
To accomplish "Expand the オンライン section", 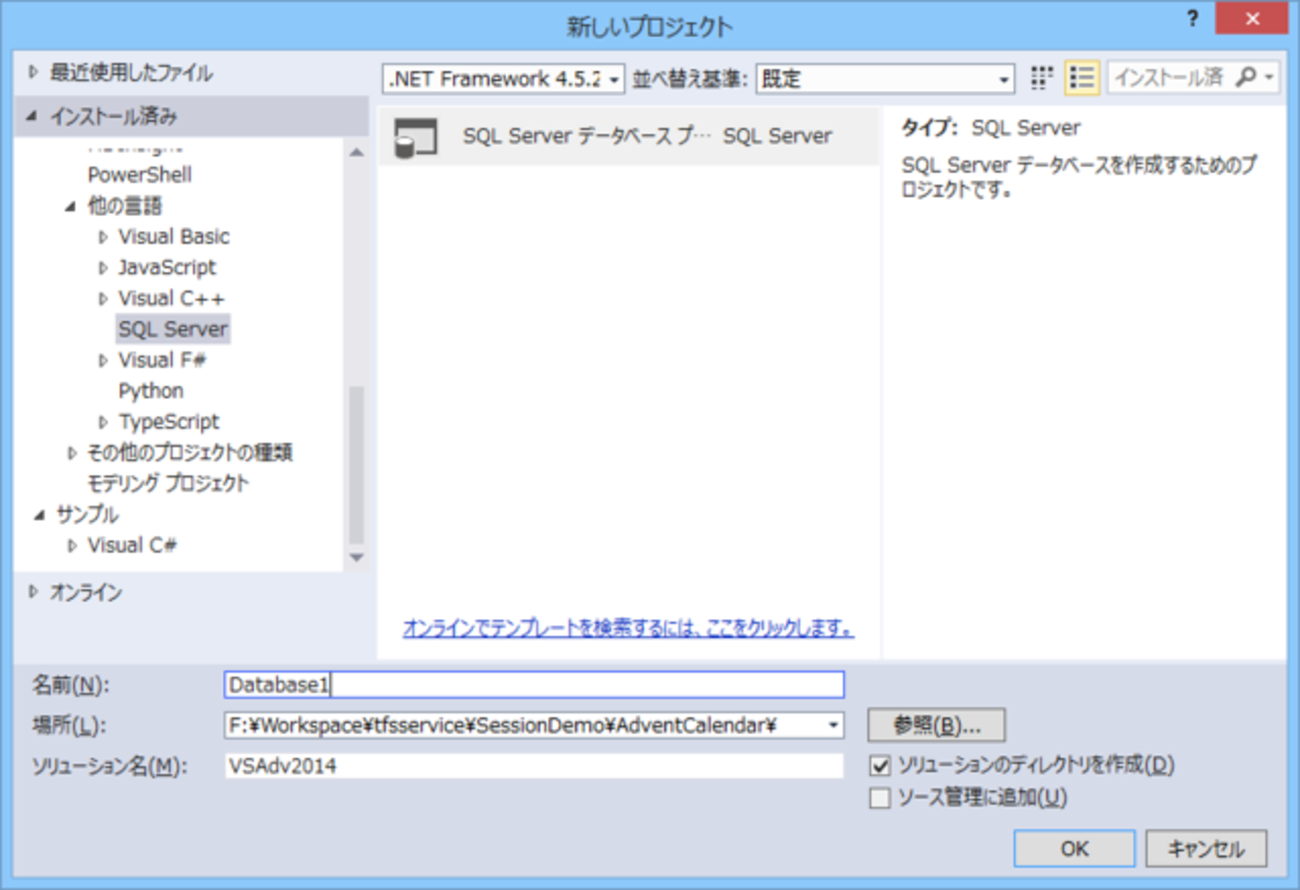I will (33, 592).
